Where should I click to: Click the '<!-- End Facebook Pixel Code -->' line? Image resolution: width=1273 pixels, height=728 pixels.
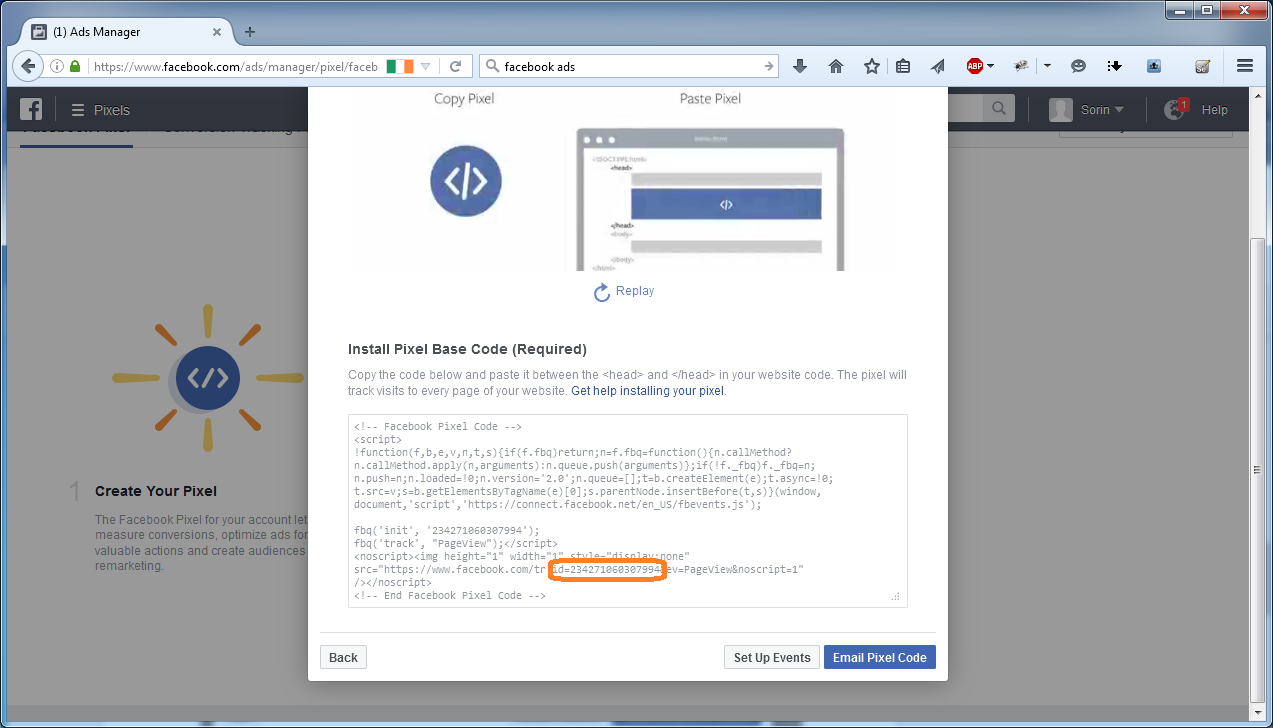coord(450,595)
